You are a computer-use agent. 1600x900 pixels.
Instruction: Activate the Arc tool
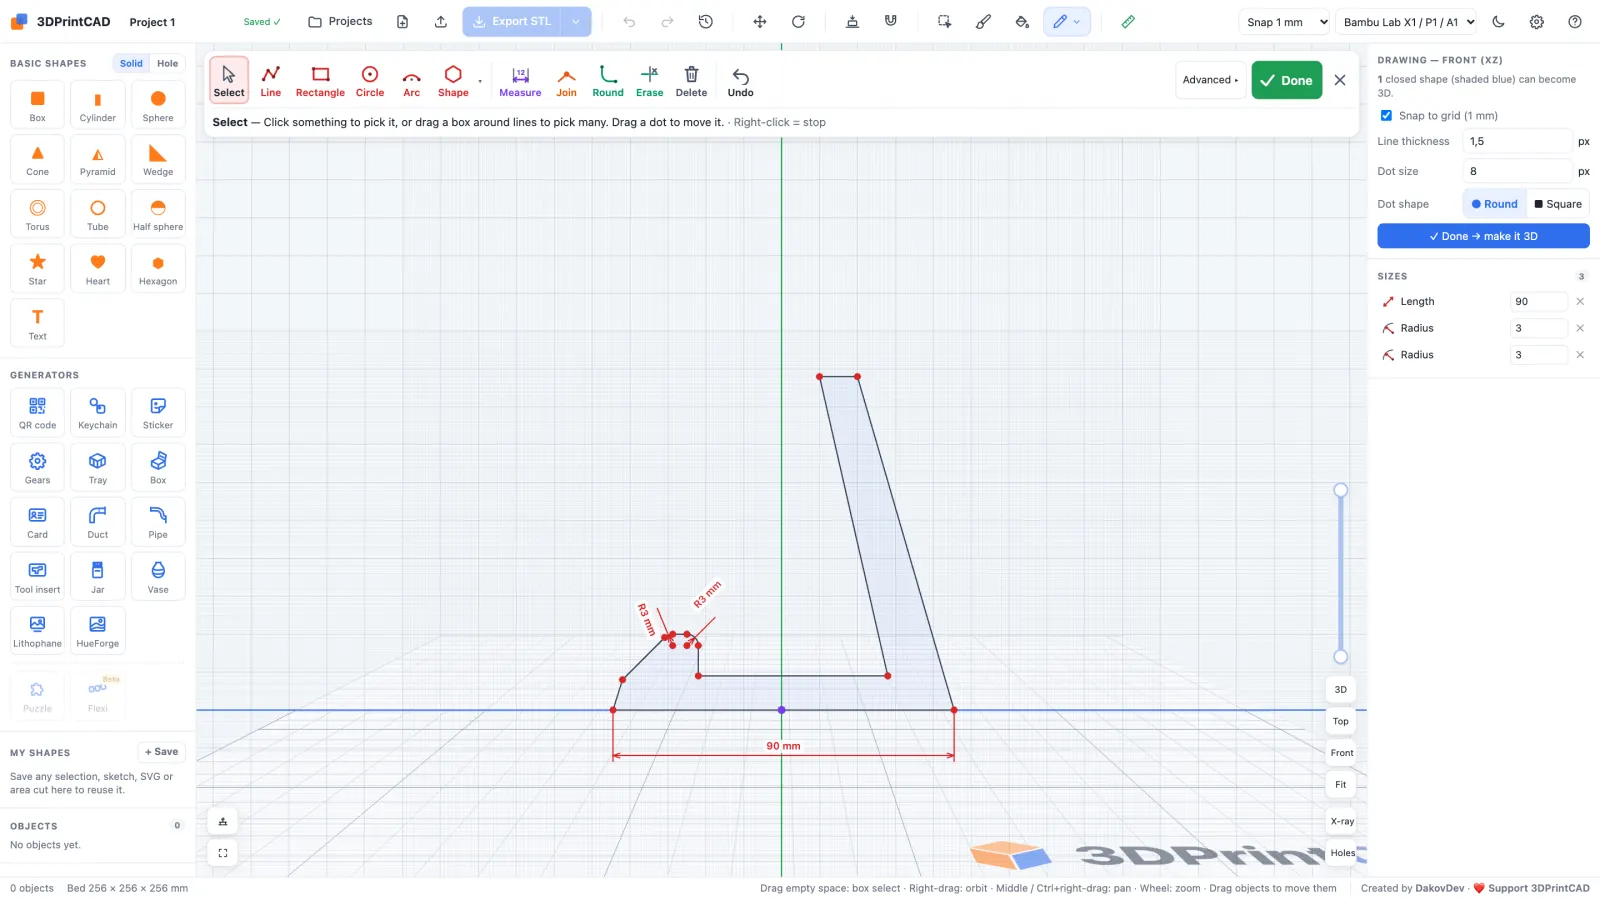(411, 81)
